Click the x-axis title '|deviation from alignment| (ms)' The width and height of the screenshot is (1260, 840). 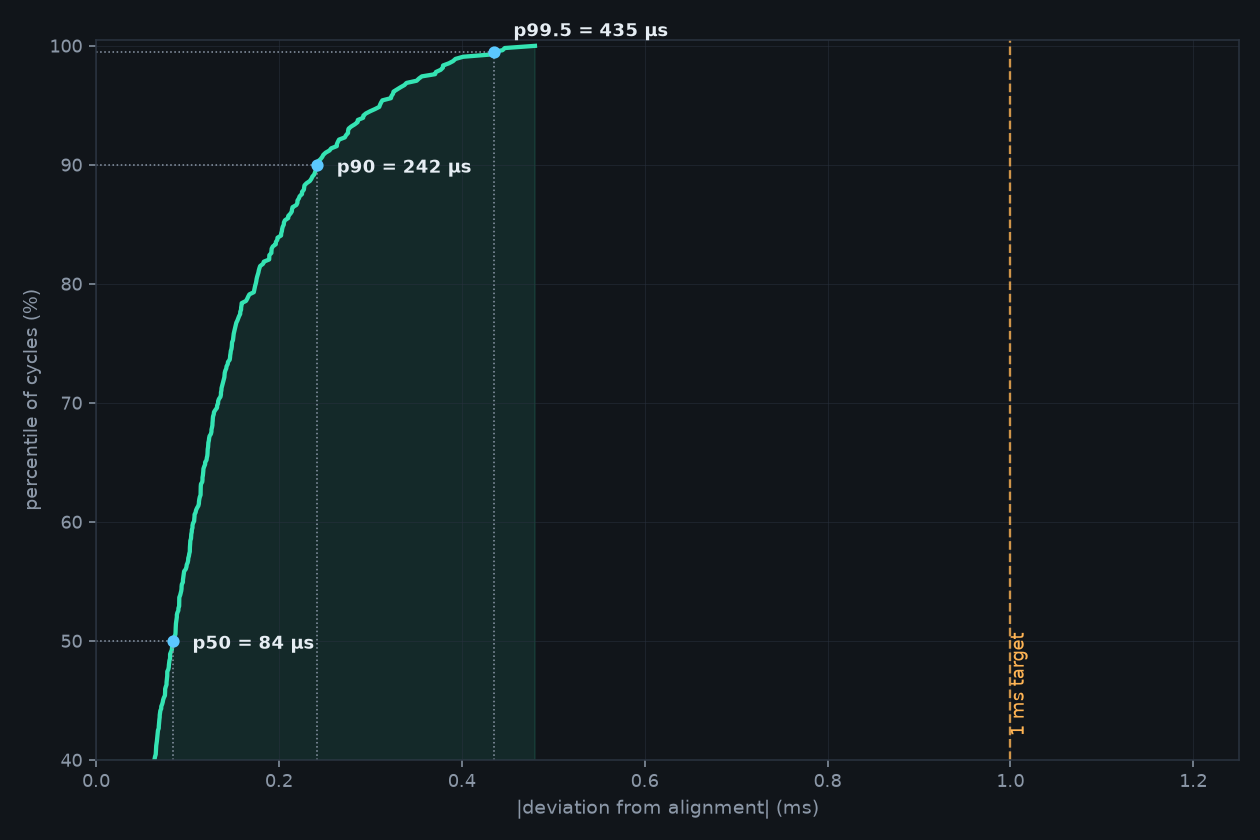(x=668, y=808)
